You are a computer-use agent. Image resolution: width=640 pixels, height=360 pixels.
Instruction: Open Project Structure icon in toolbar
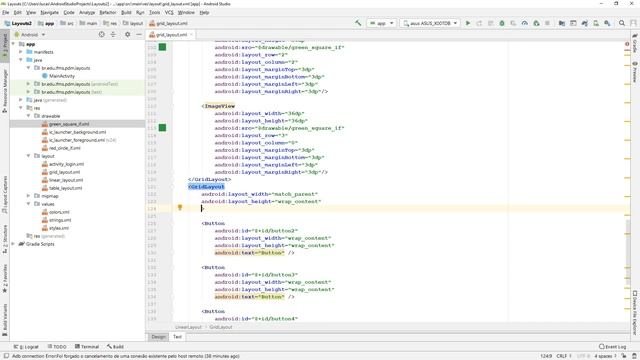click(562, 23)
